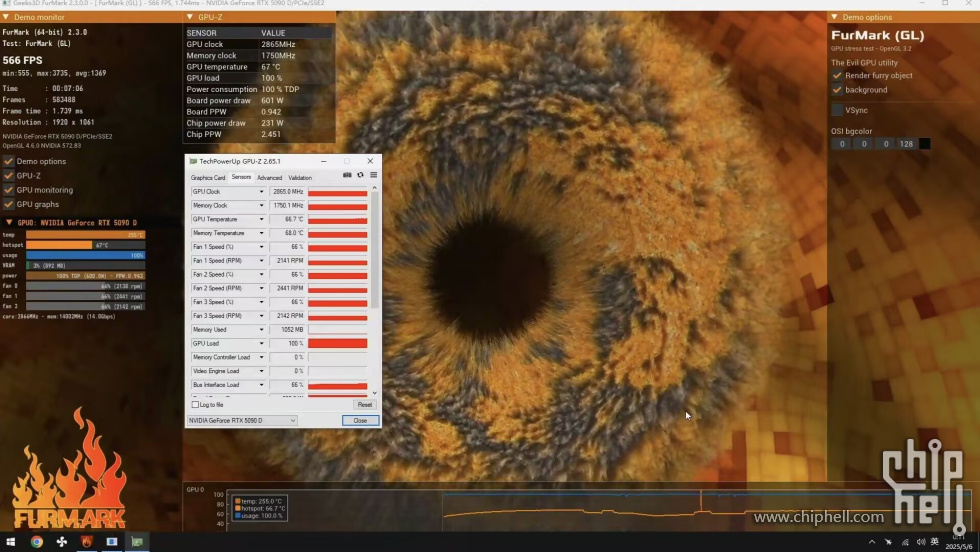
Task: Open the Memory Clock sensor dropdown
Action: (x=261, y=206)
